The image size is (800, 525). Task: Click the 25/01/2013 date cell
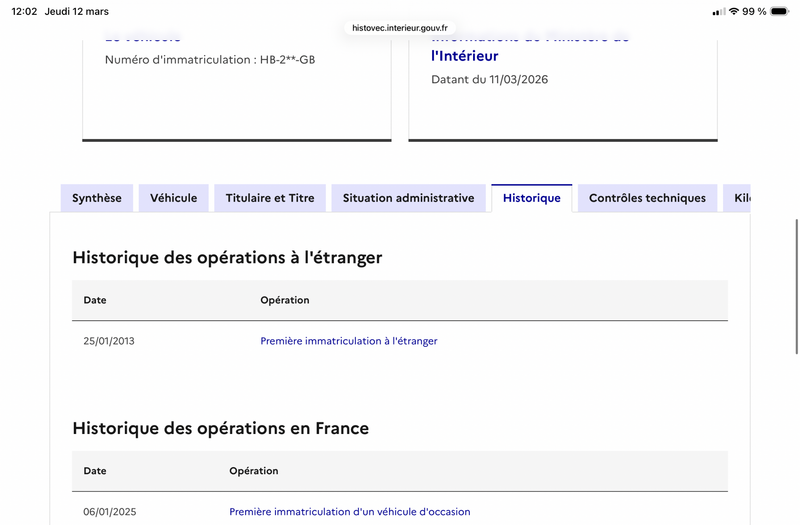click(x=109, y=341)
